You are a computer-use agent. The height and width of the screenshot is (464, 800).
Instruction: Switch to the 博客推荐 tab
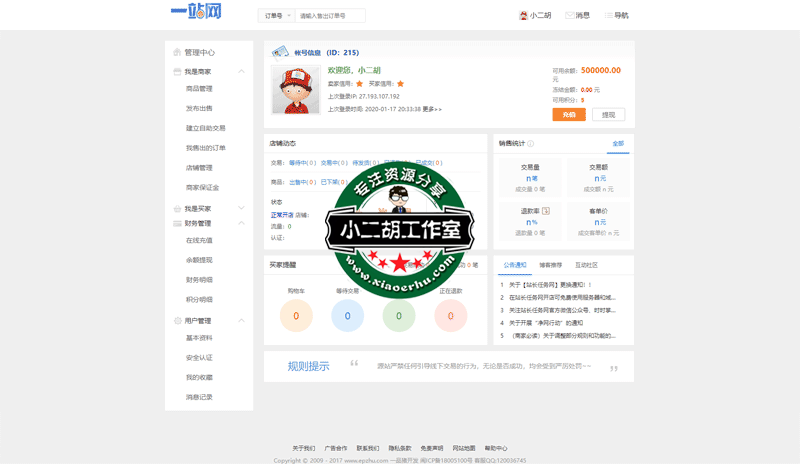pos(551,265)
